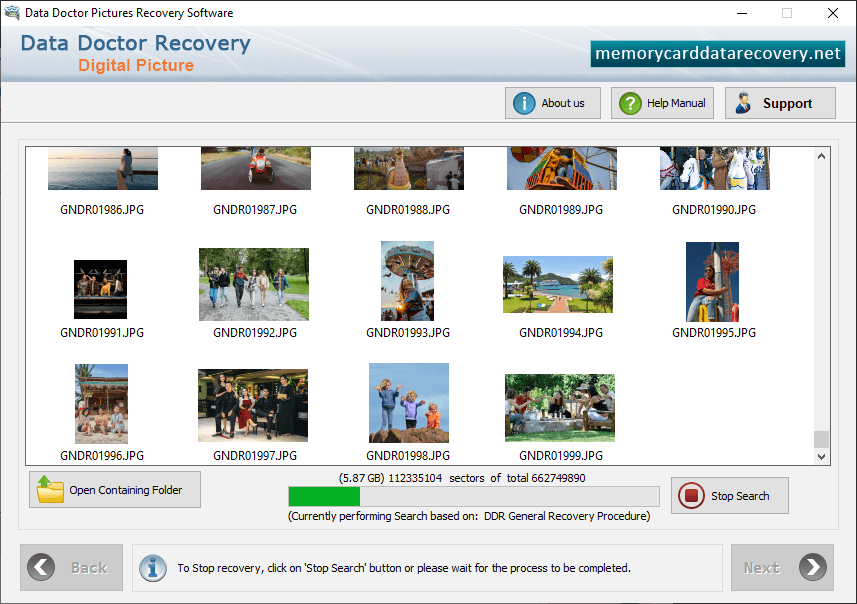Select thumbnail of GNDR01991.JPG
The image size is (857, 604).
coord(101,289)
